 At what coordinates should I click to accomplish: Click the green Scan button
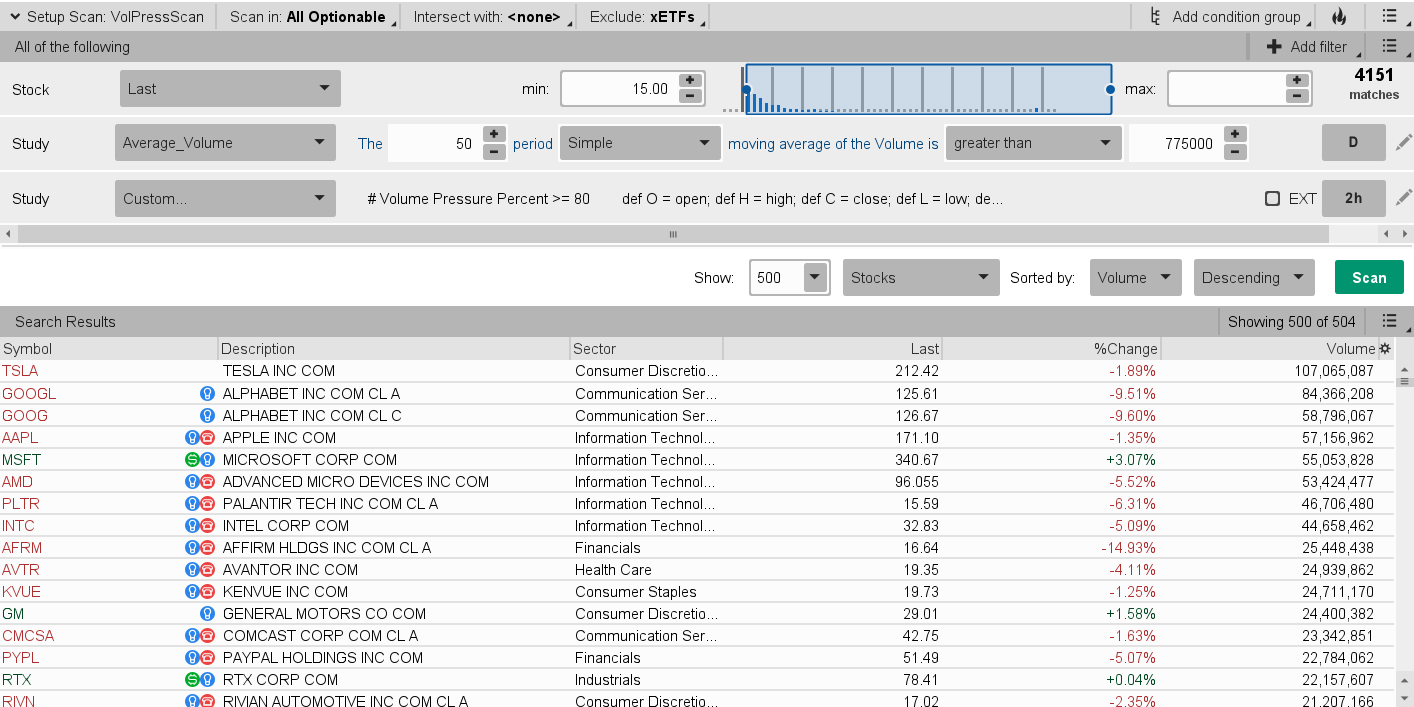tap(1369, 277)
